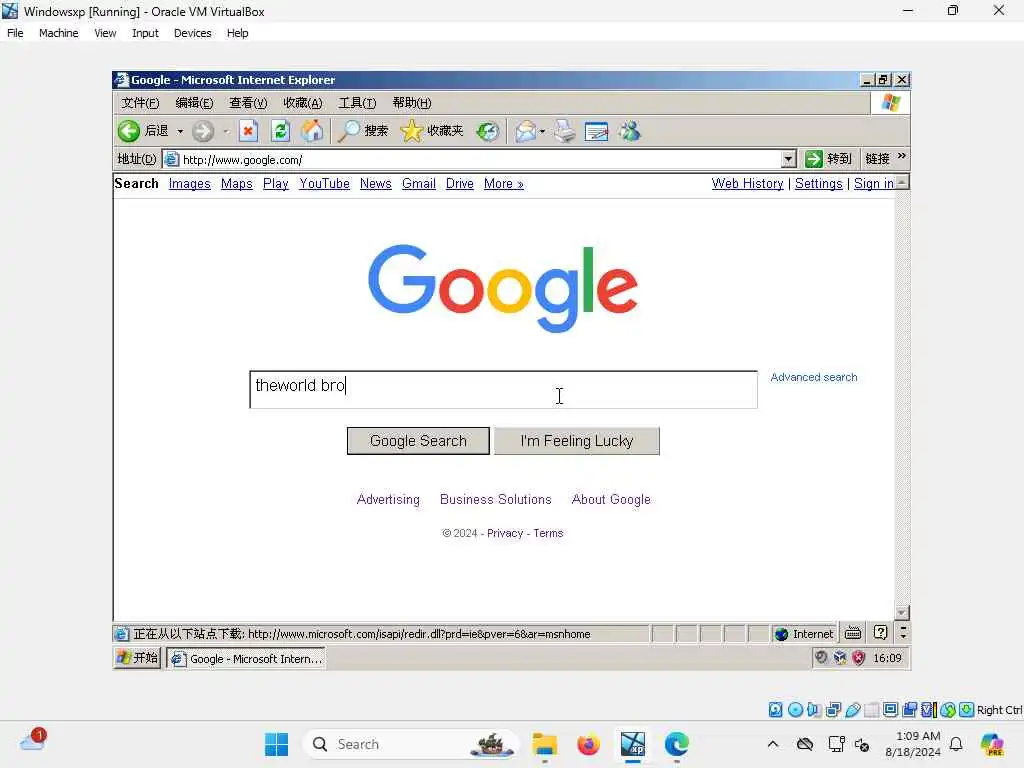Click the History clock-globe icon

click(487, 131)
